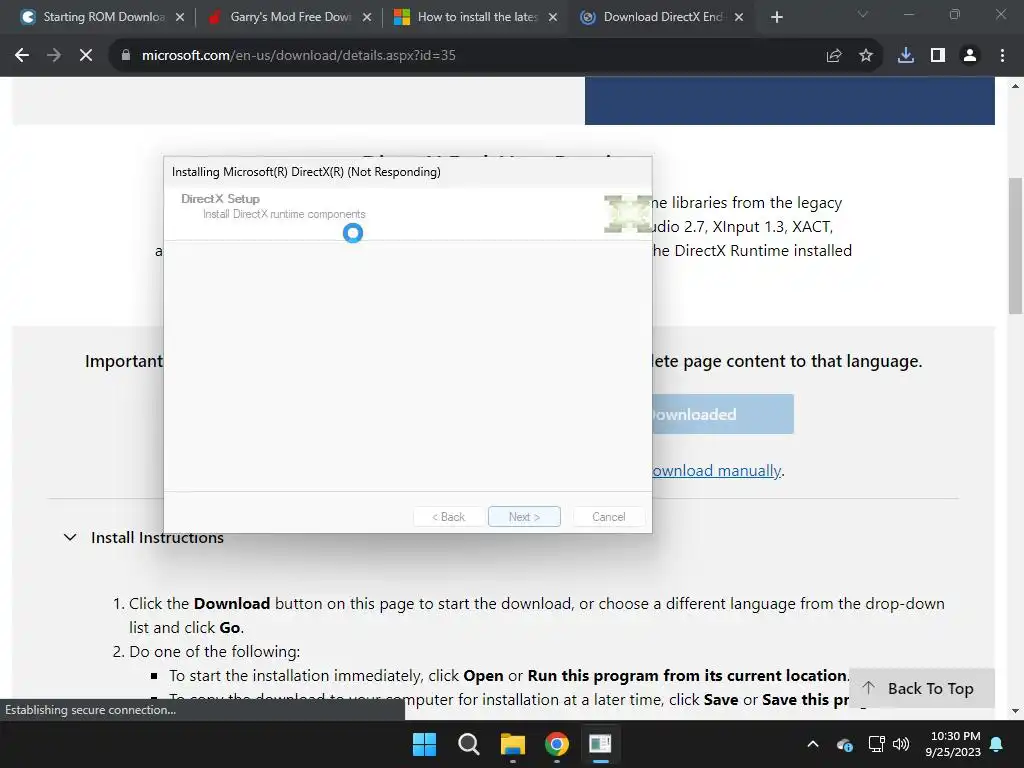Open a new tab
This screenshot has width=1024, height=768.
(776, 17)
